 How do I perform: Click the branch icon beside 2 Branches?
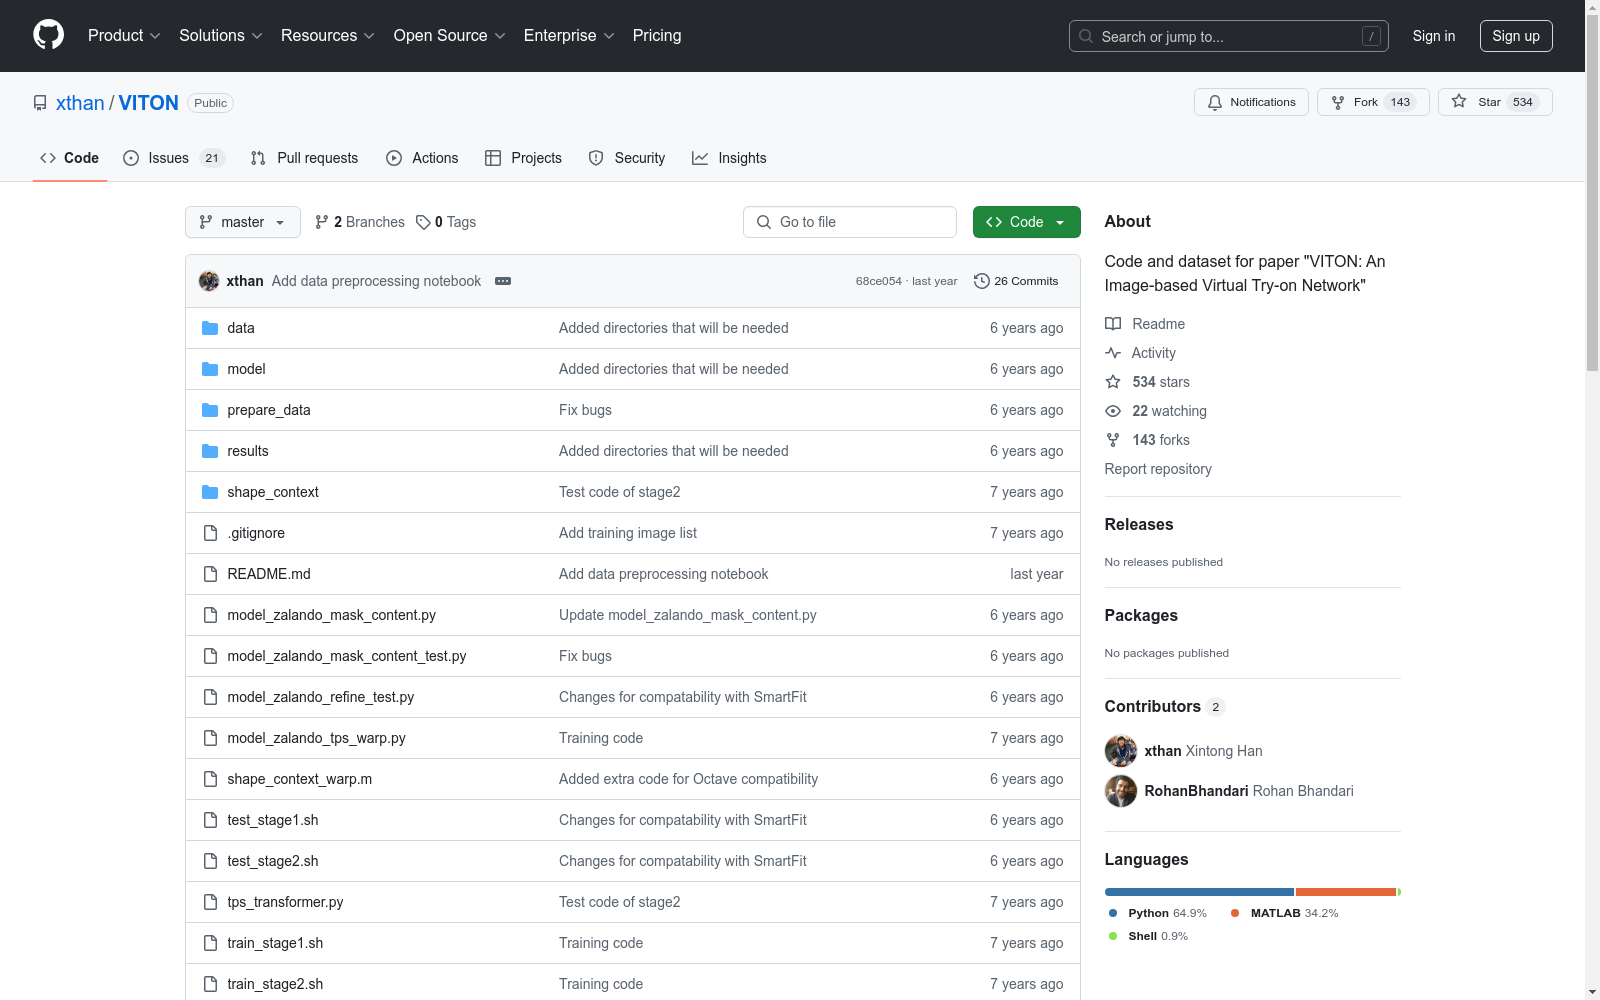coord(322,222)
